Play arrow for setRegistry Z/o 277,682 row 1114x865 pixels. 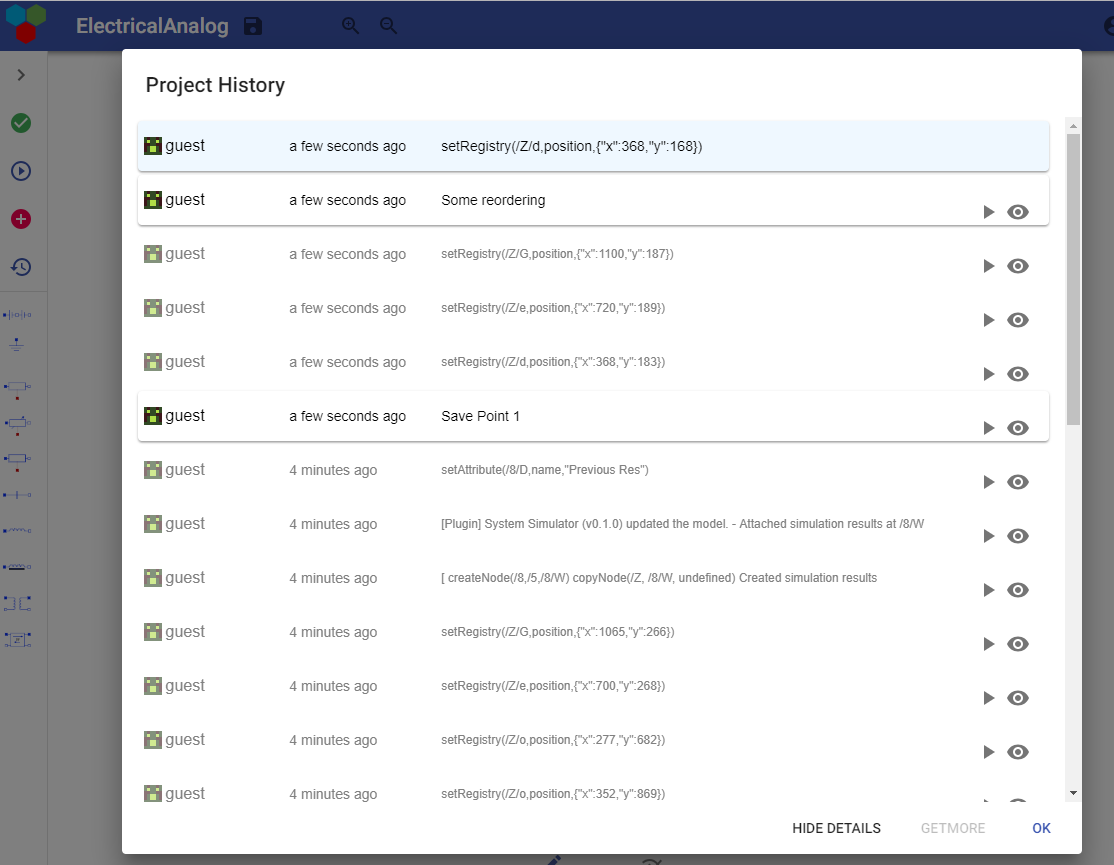[988, 751]
